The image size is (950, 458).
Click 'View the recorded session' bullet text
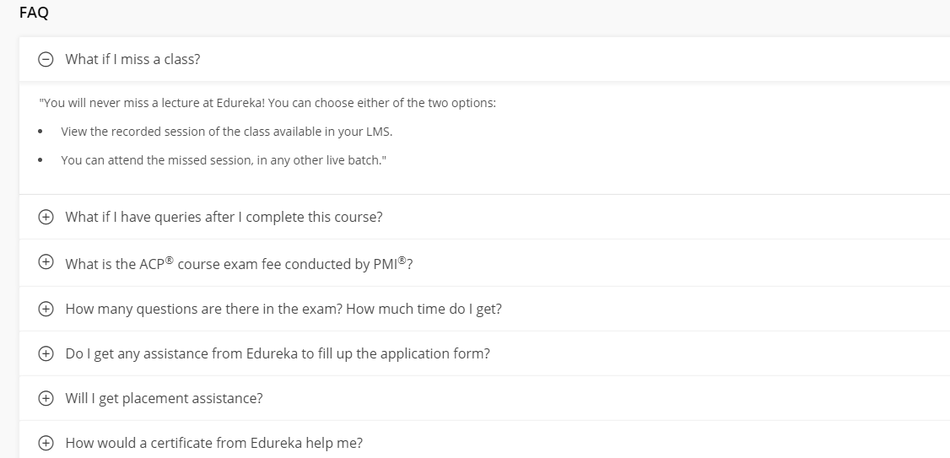(x=227, y=131)
